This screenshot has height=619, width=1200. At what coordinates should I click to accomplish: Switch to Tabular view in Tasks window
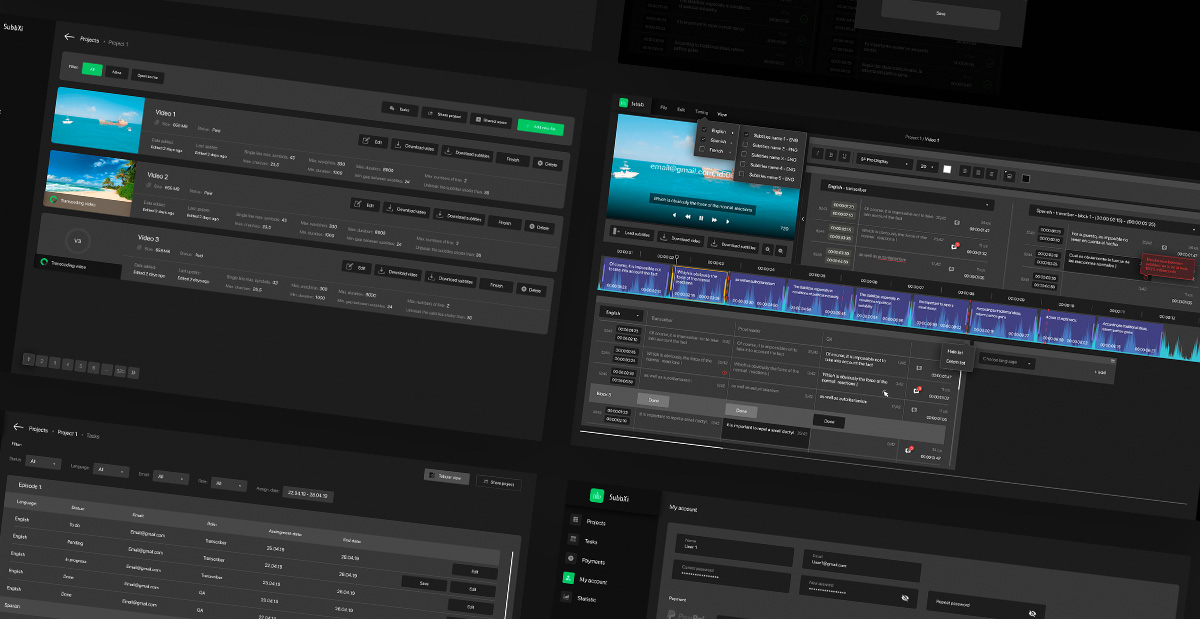(x=447, y=477)
